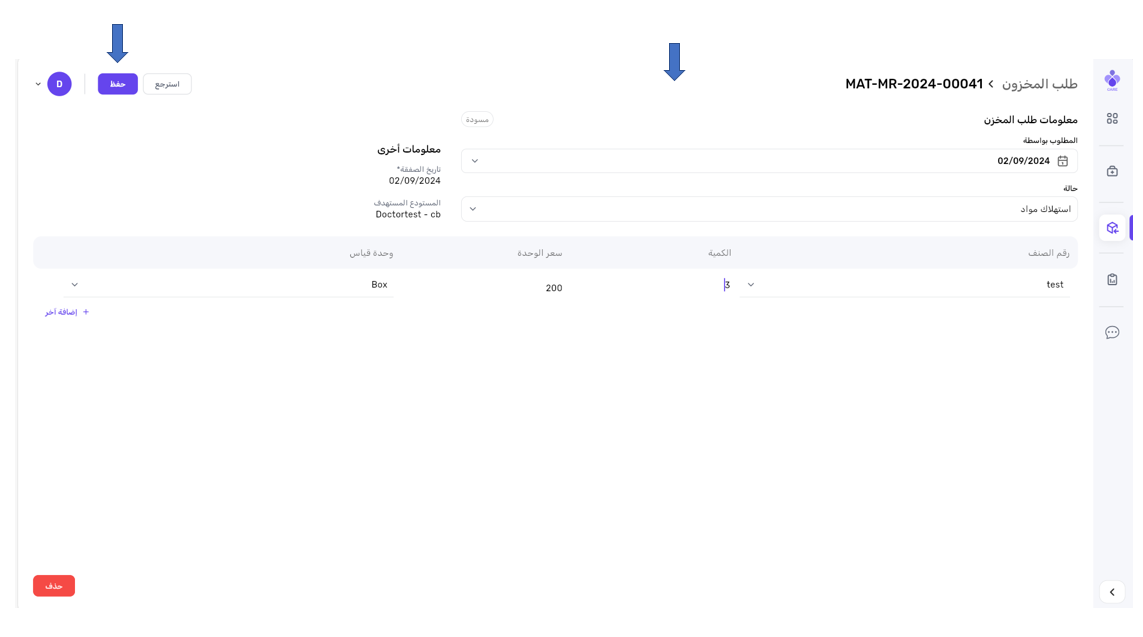Open the medical kit sidebar icon
1143x637 pixels.
1112,171
